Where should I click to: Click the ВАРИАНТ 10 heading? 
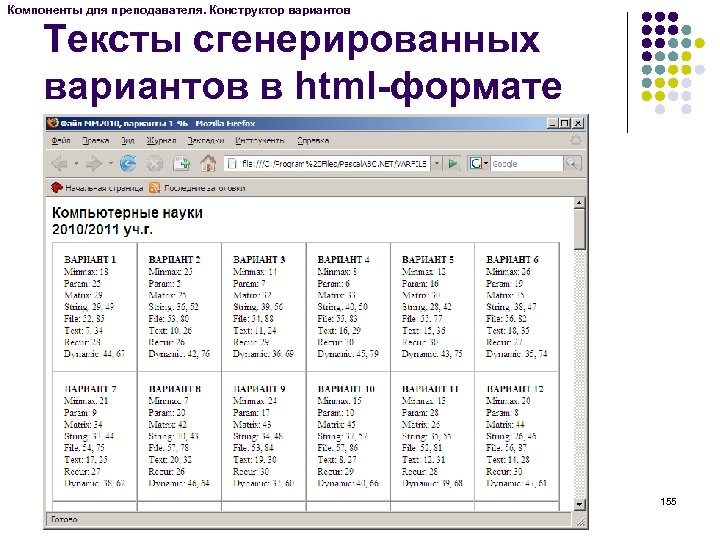point(346,389)
